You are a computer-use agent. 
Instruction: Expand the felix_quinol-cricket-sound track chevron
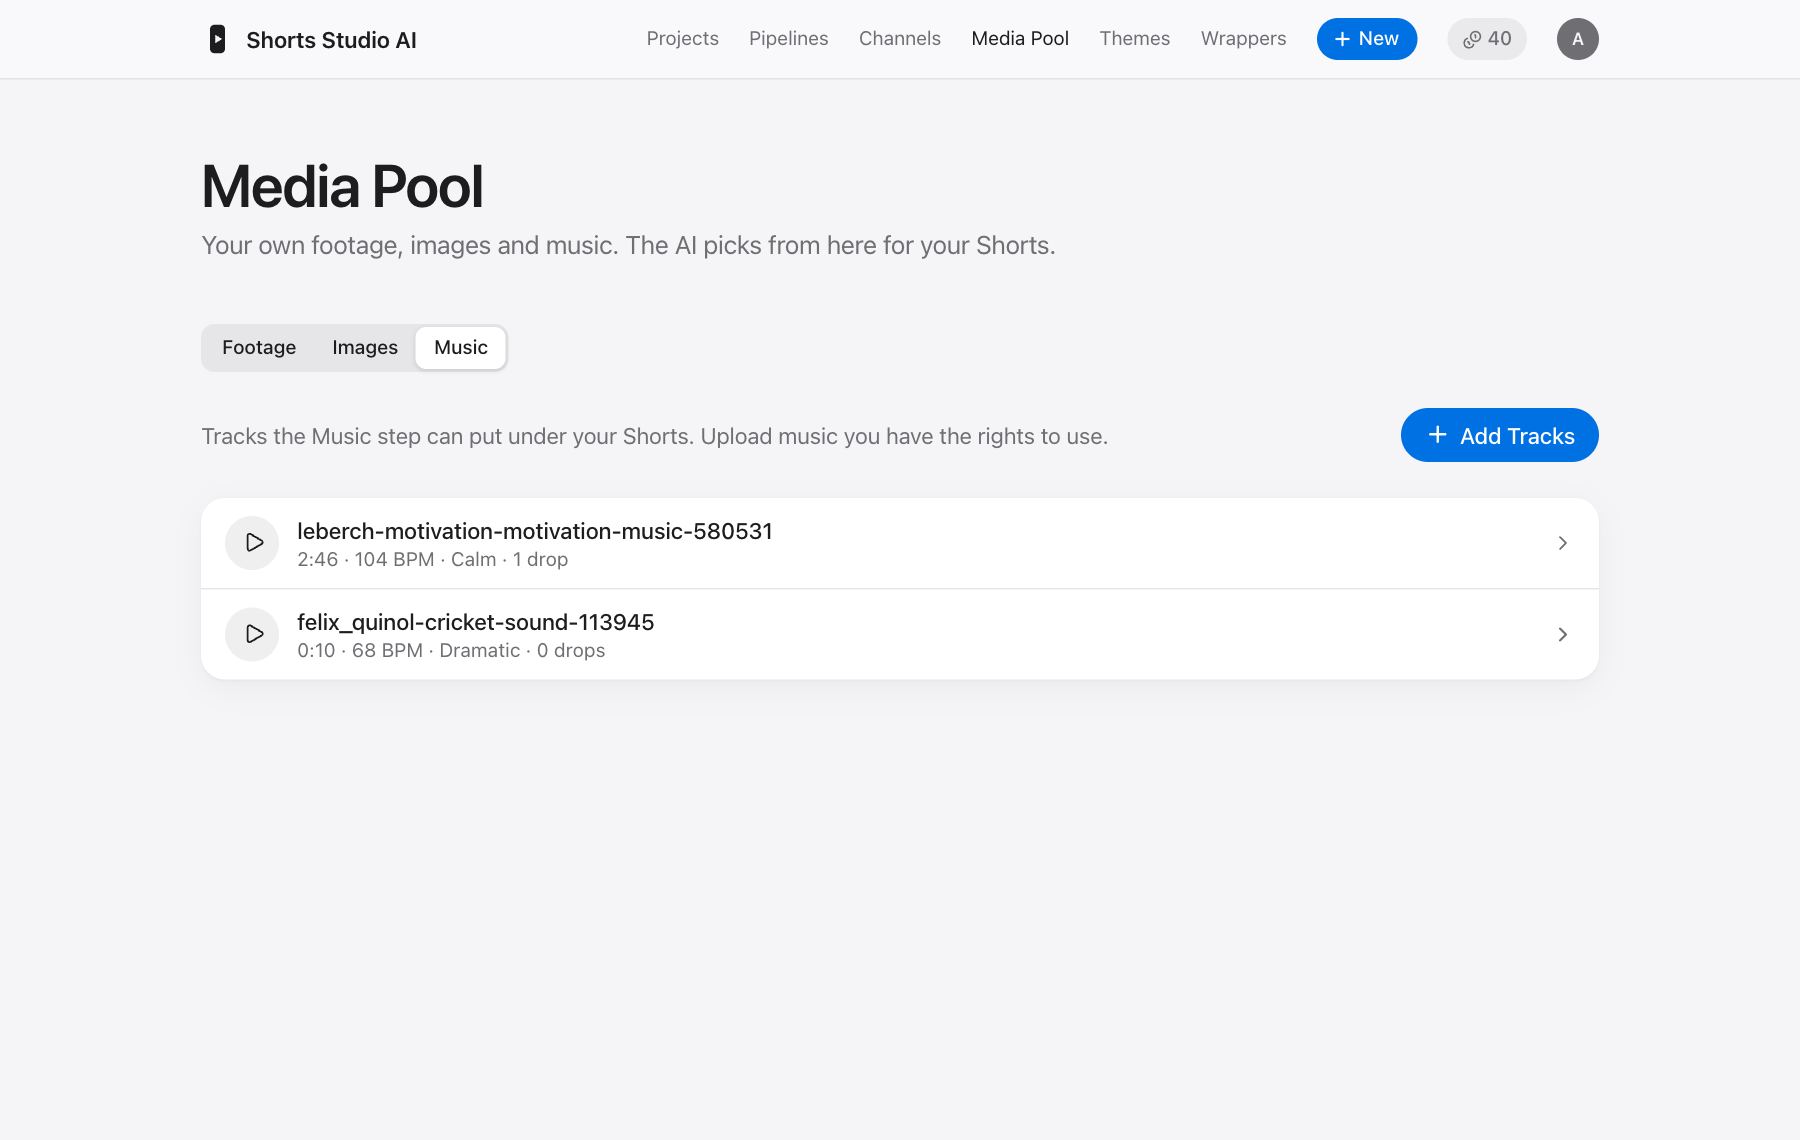click(x=1562, y=634)
